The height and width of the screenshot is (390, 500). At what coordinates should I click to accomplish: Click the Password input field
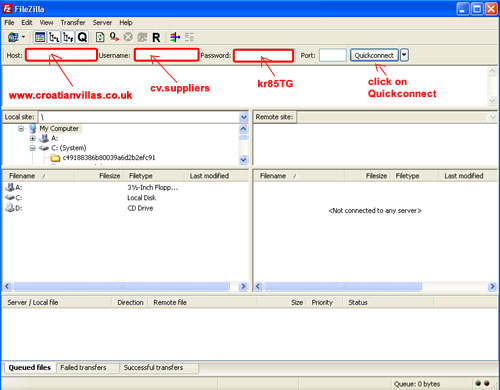263,55
